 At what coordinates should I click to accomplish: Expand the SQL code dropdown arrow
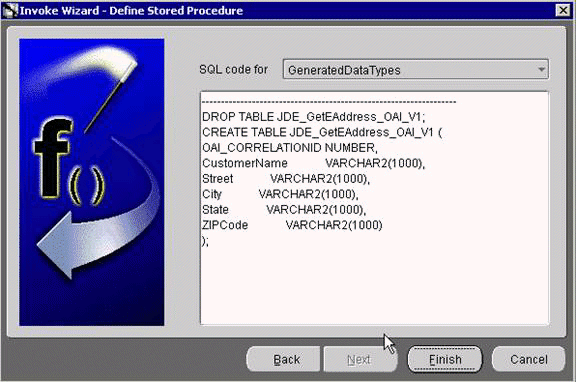541,69
